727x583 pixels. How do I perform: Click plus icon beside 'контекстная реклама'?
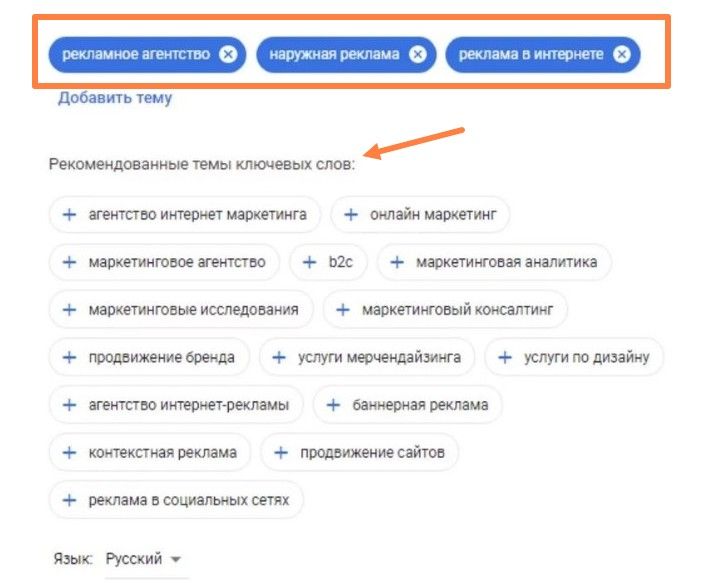70,453
